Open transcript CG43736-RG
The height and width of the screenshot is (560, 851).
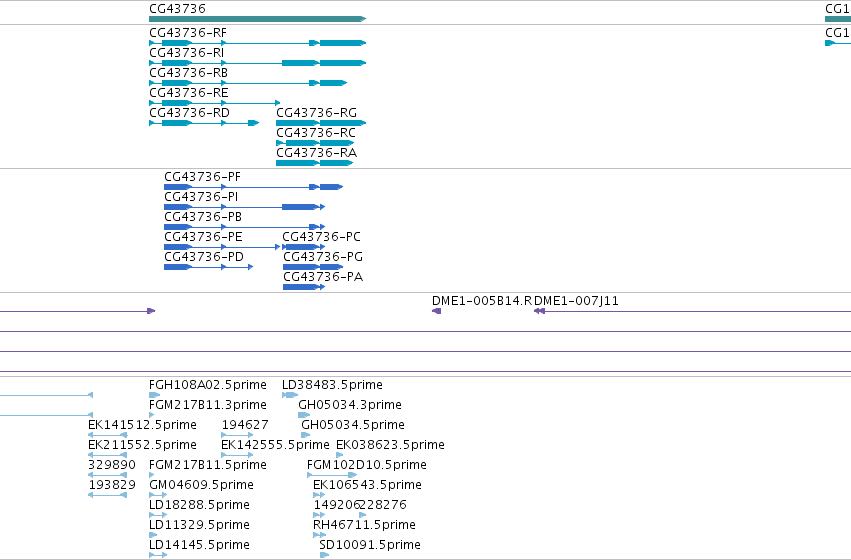click(x=321, y=123)
